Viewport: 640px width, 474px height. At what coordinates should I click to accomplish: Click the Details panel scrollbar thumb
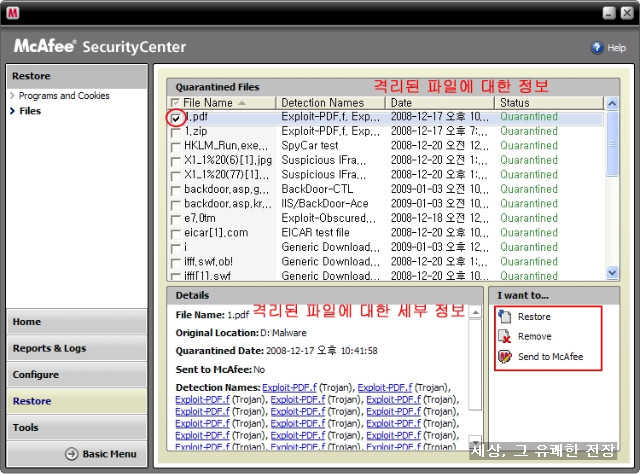tap(475, 365)
